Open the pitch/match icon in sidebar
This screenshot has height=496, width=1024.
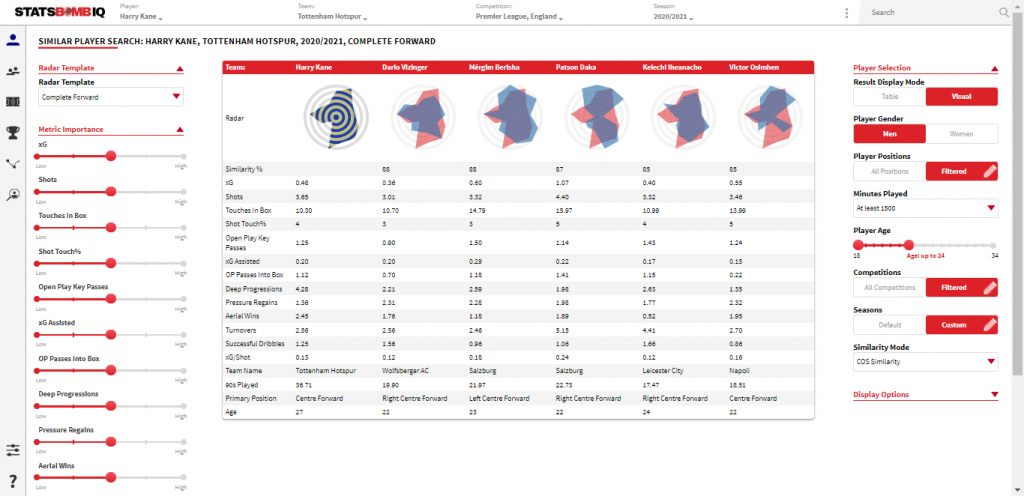point(12,102)
